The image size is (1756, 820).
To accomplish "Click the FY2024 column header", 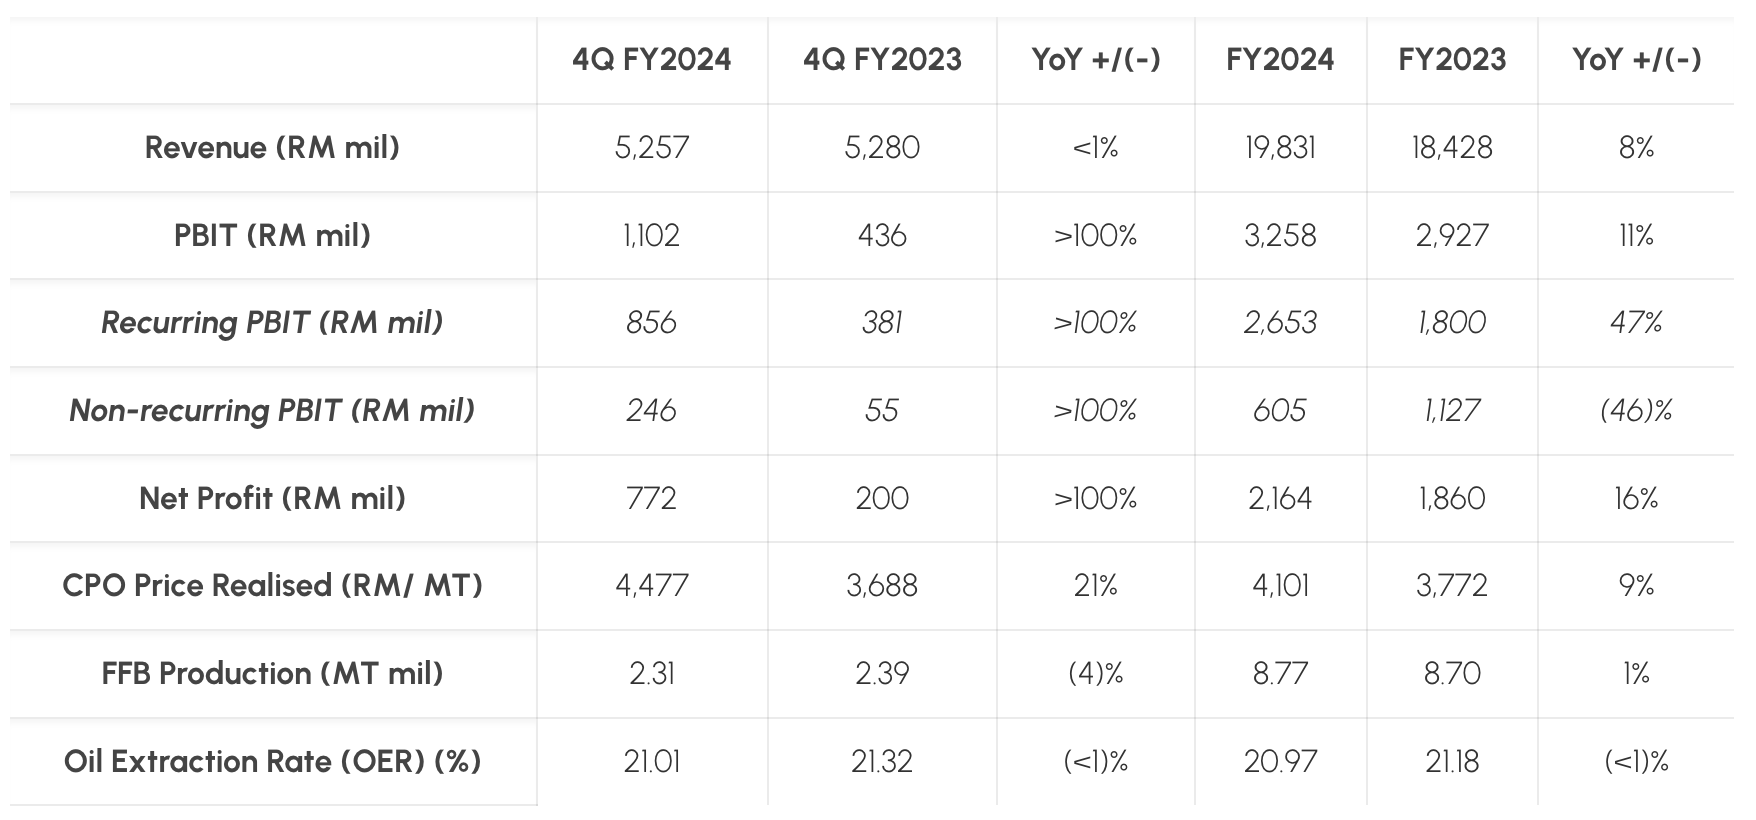I will pos(1280,60).
